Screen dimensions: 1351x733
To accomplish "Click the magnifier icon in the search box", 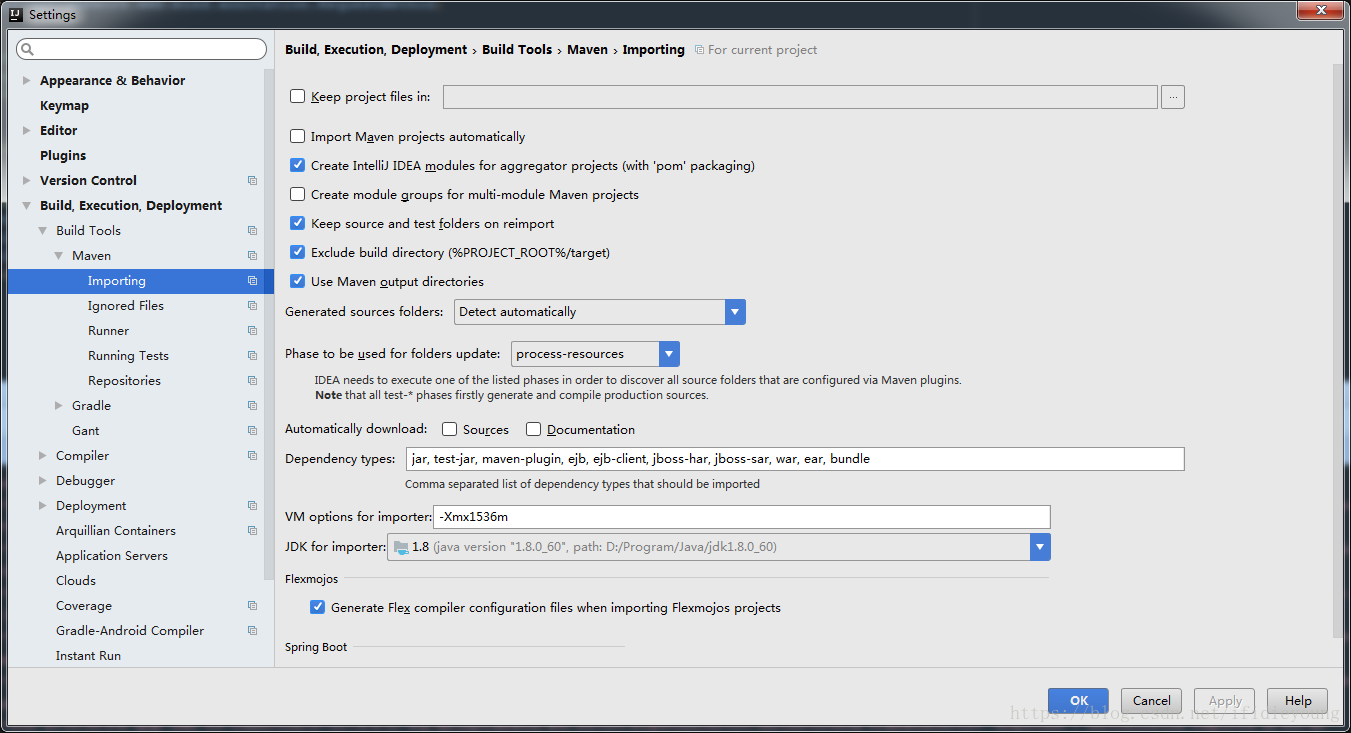I will tap(27, 49).
